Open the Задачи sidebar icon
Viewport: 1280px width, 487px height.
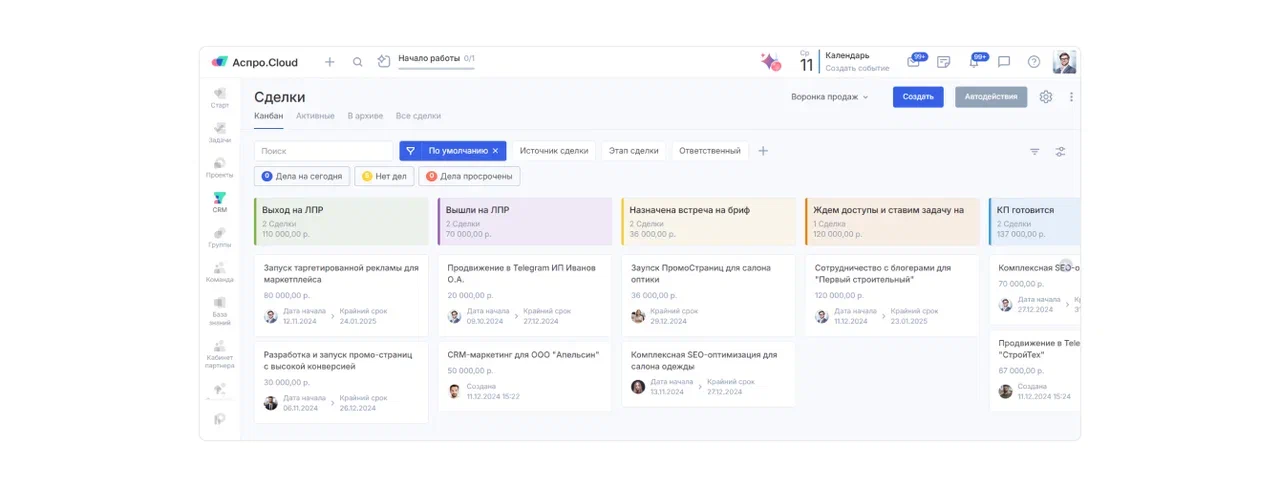pyautogui.click(x=219, y=131)
